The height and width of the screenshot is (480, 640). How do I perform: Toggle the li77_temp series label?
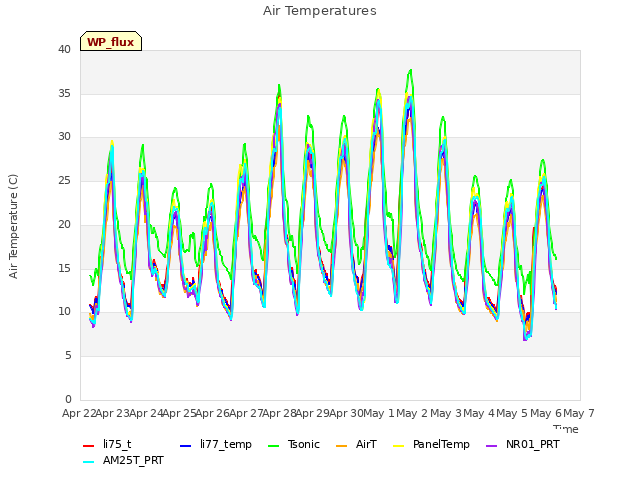[x=226, y=444]
